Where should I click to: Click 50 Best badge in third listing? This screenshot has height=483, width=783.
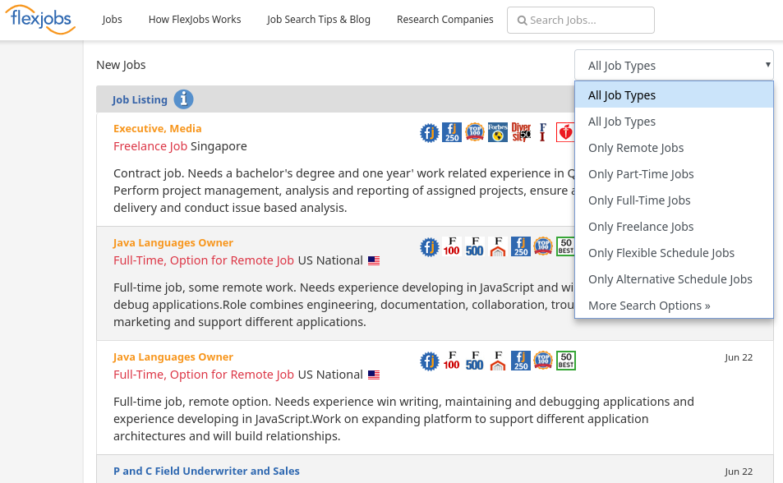(566, 360)
